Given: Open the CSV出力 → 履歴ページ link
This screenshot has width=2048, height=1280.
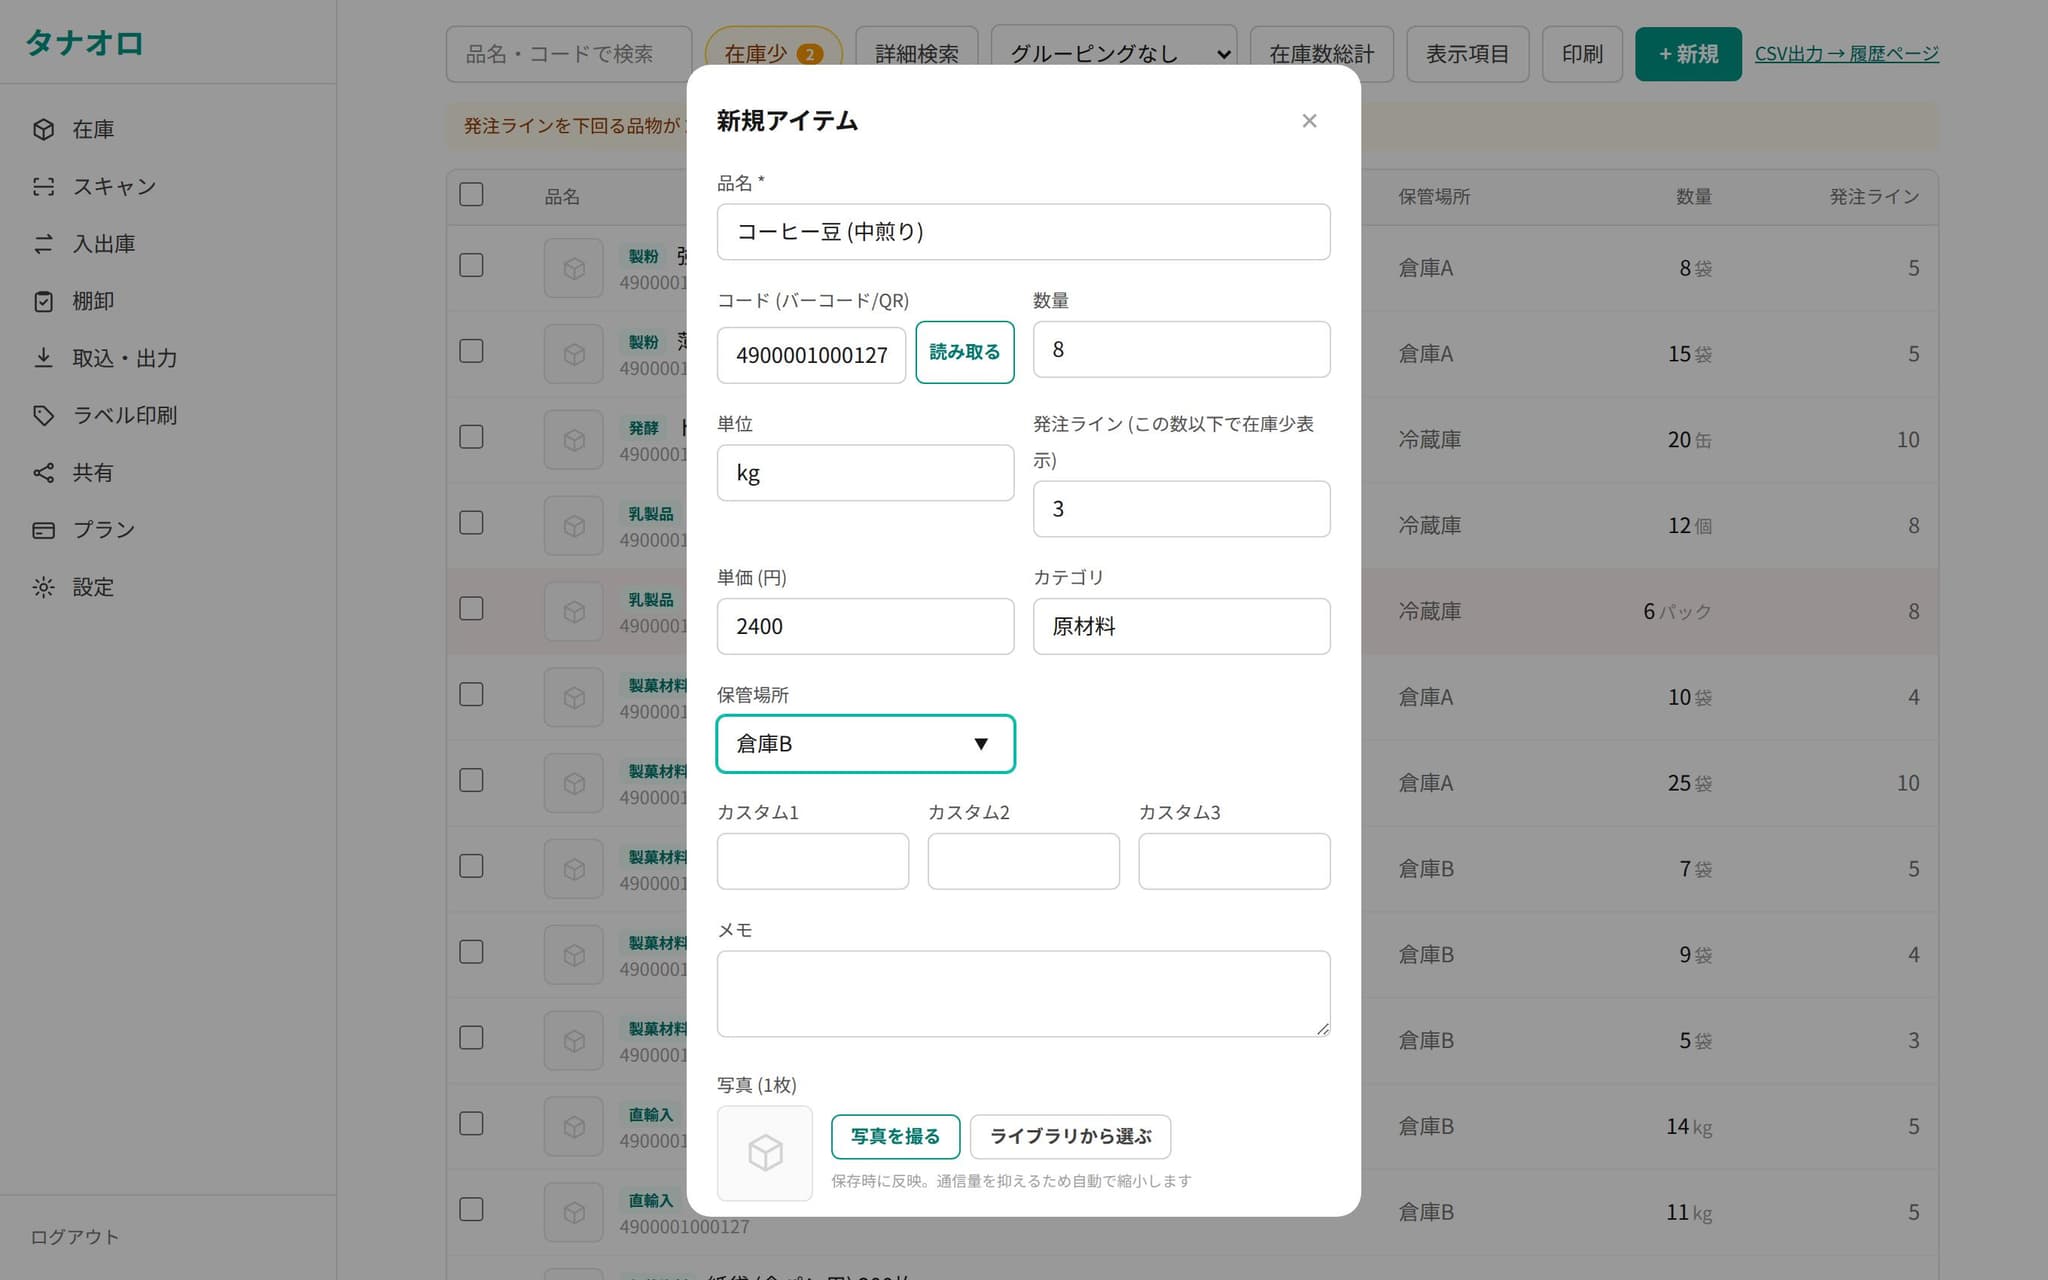Looking at the screenshot, I should coord(1847,54).
